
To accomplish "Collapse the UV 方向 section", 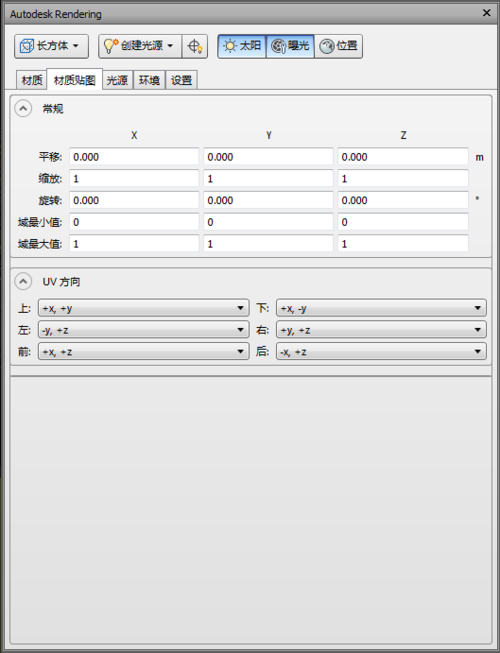I will click(x=23, y=282).
